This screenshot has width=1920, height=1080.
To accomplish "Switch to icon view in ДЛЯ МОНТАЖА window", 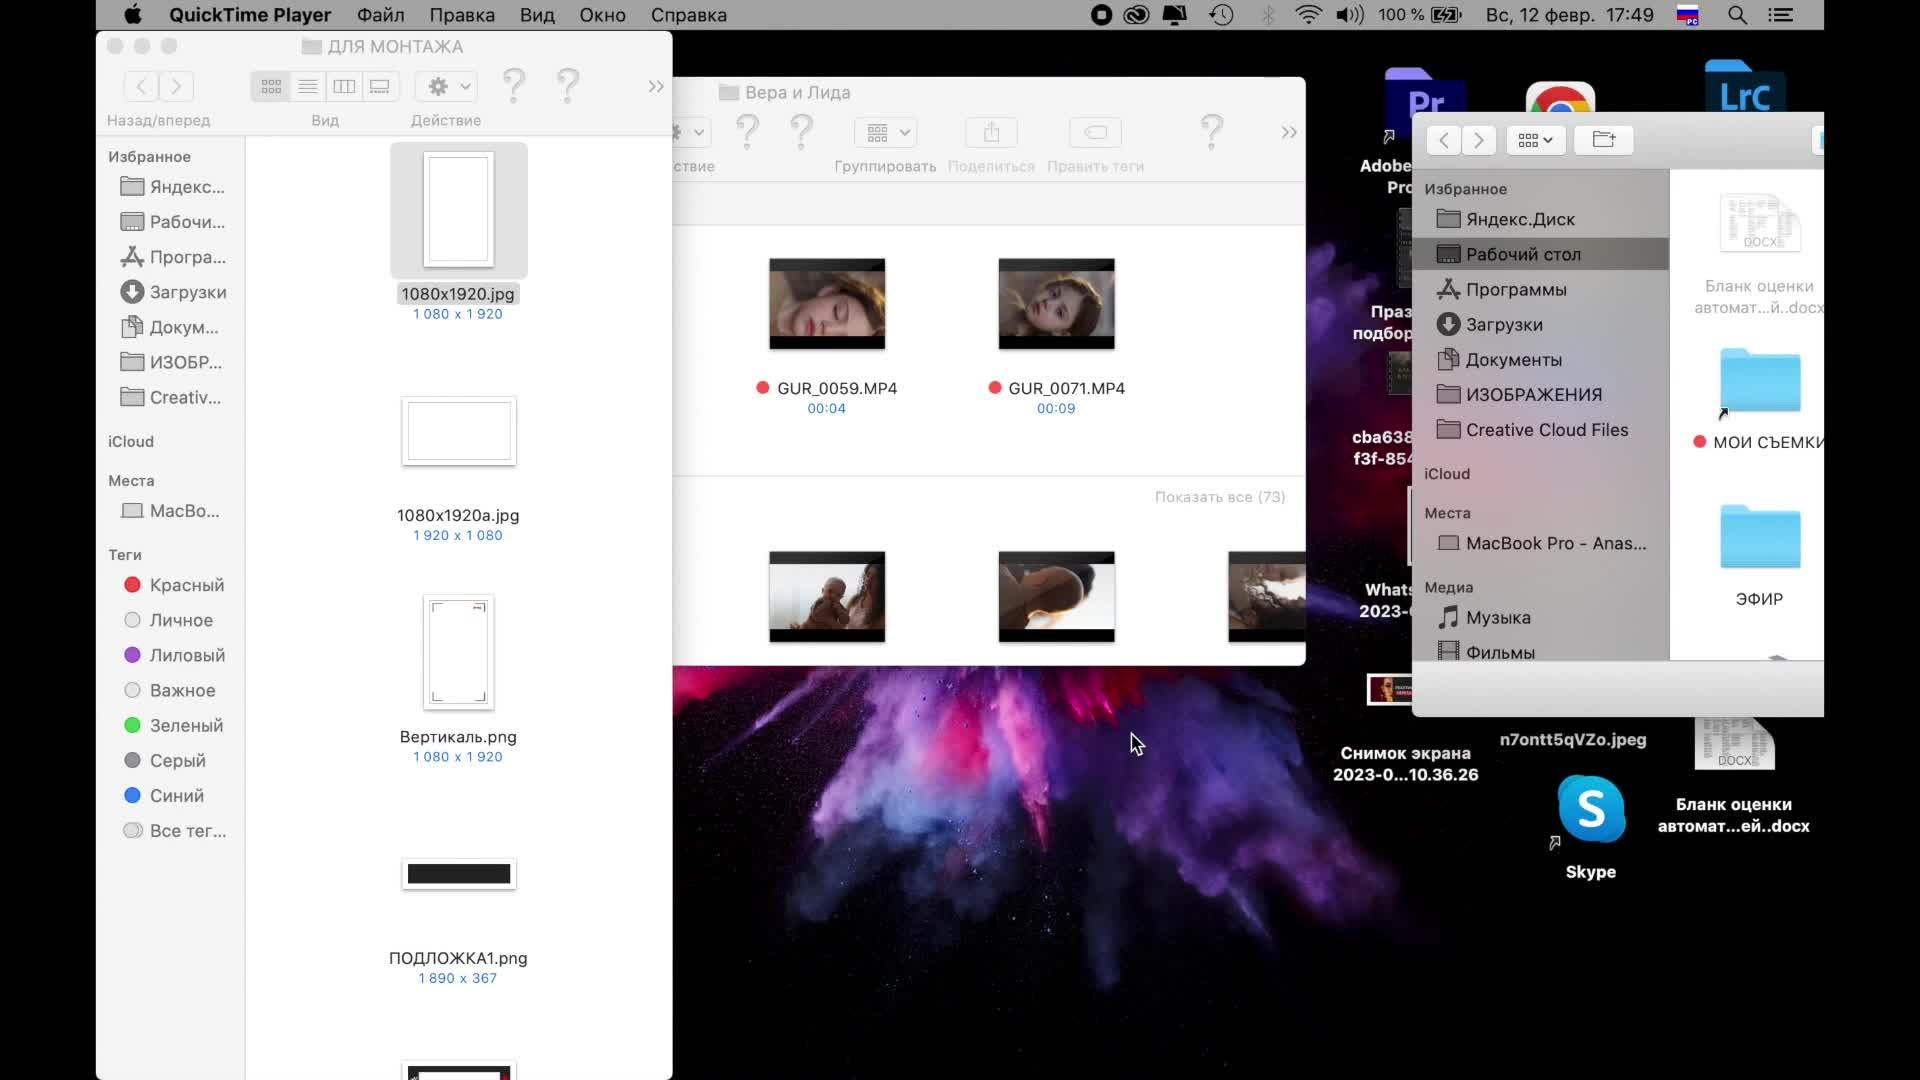I will point(271,87).
